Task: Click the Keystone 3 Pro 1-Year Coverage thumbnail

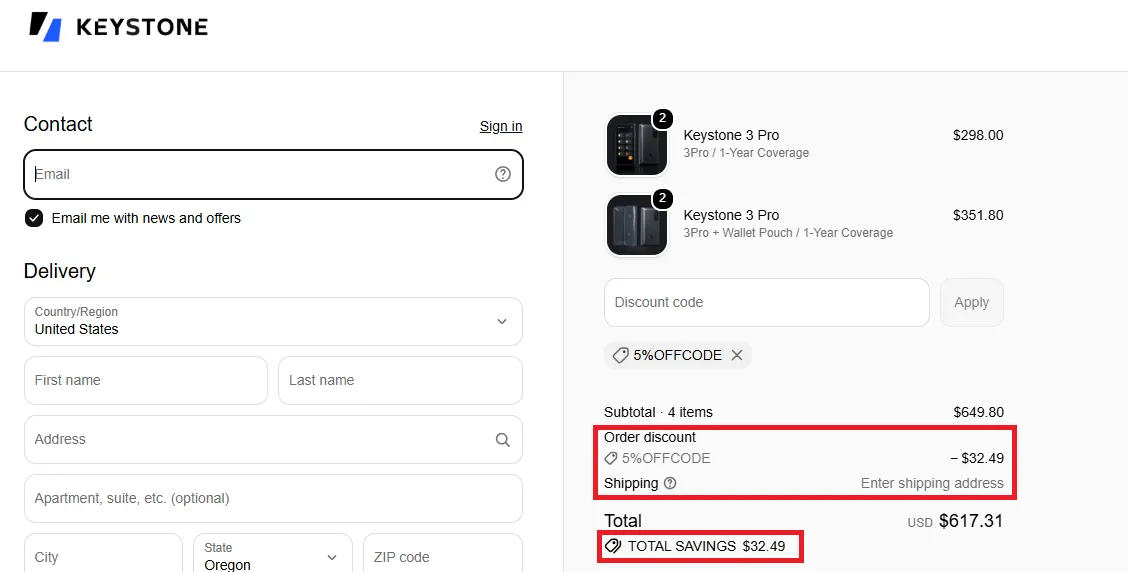Action: click(637, 145)
